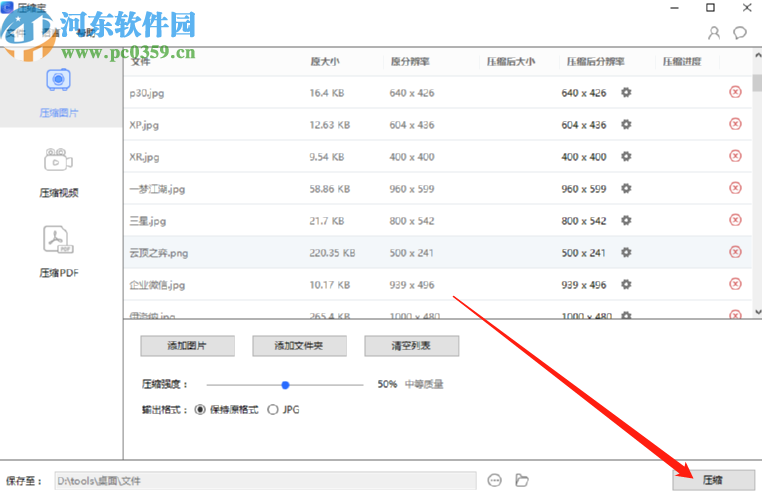This screenshot has height=500, width=762.
Task: Select 保持原格式 output format option
Action: (x=226, y=410)
